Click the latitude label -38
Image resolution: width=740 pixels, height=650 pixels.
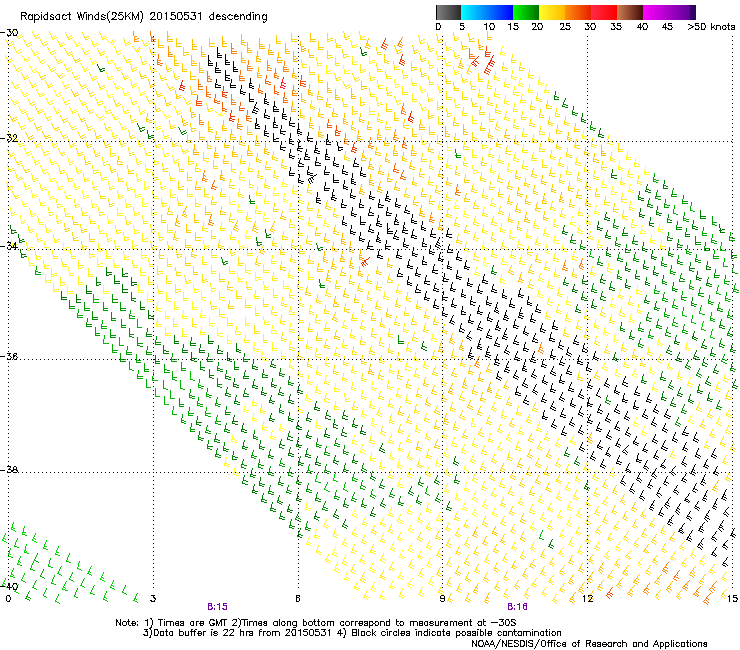pyautogui.click(x=9, y=470)
